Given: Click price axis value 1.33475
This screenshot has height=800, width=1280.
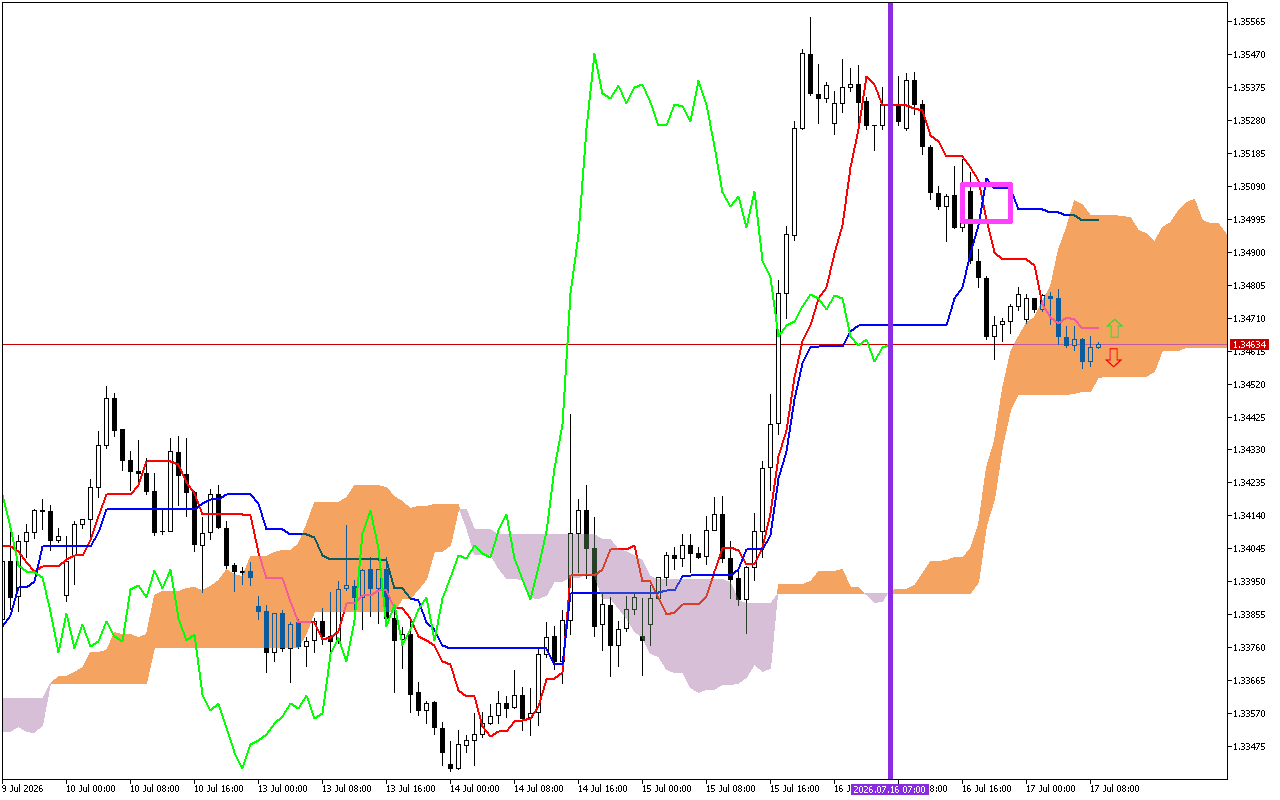Looking at the screenshot, I should pos(1250,746).
